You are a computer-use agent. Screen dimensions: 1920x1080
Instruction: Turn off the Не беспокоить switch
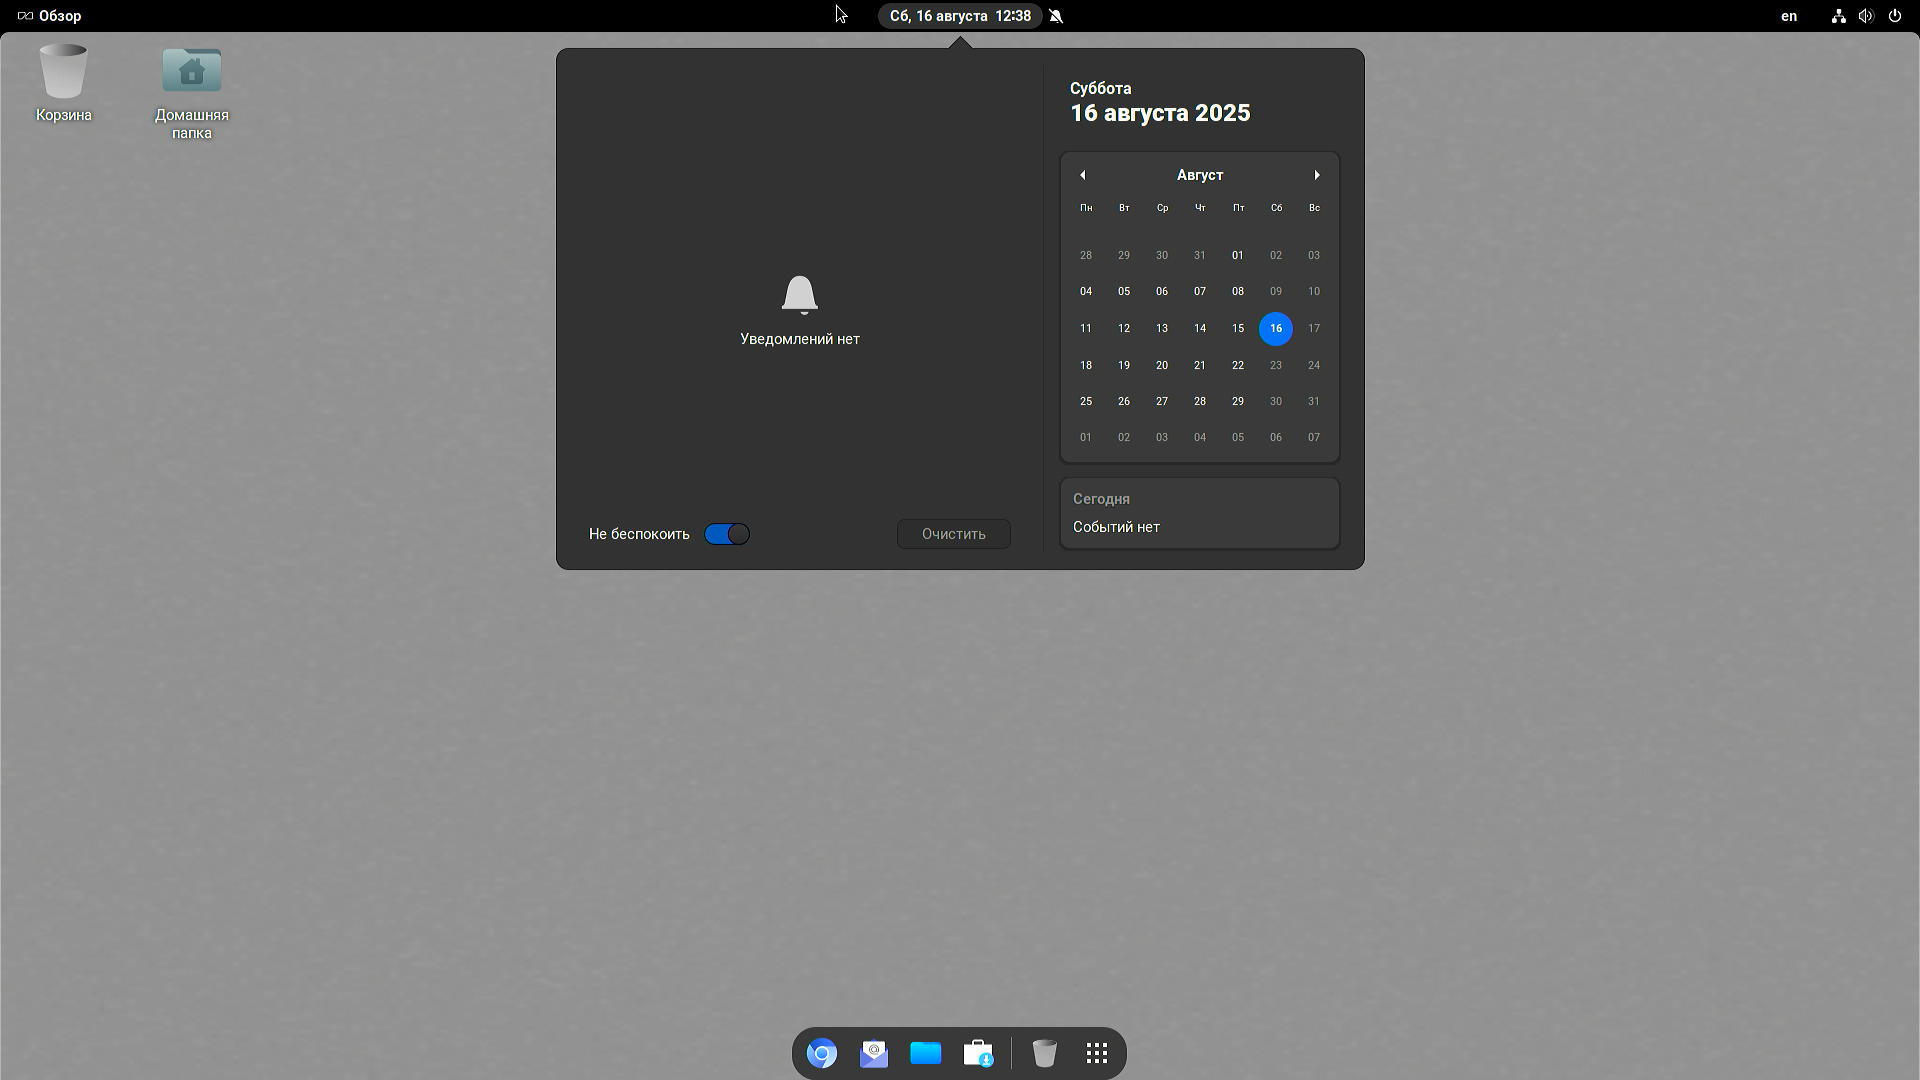[x=727, y=534]
